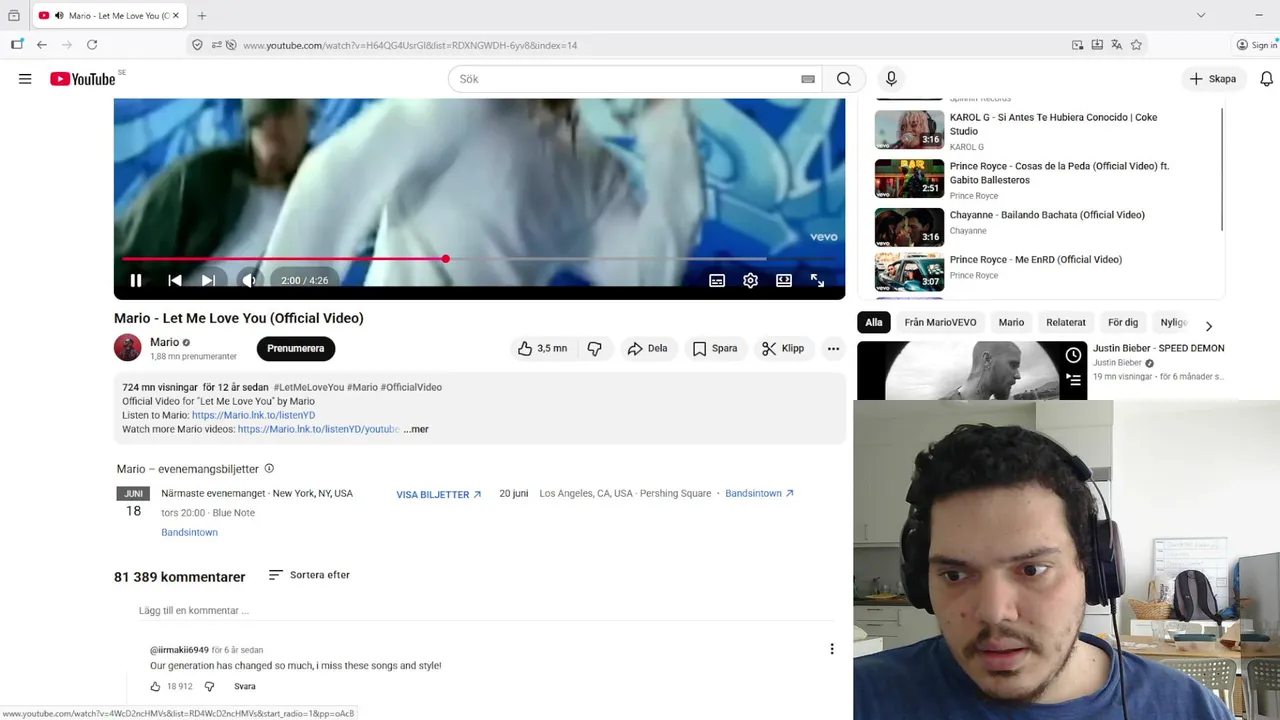Close the Mario YouTube tab
This screenshot has width=1280, height=720.
[176, 15]
